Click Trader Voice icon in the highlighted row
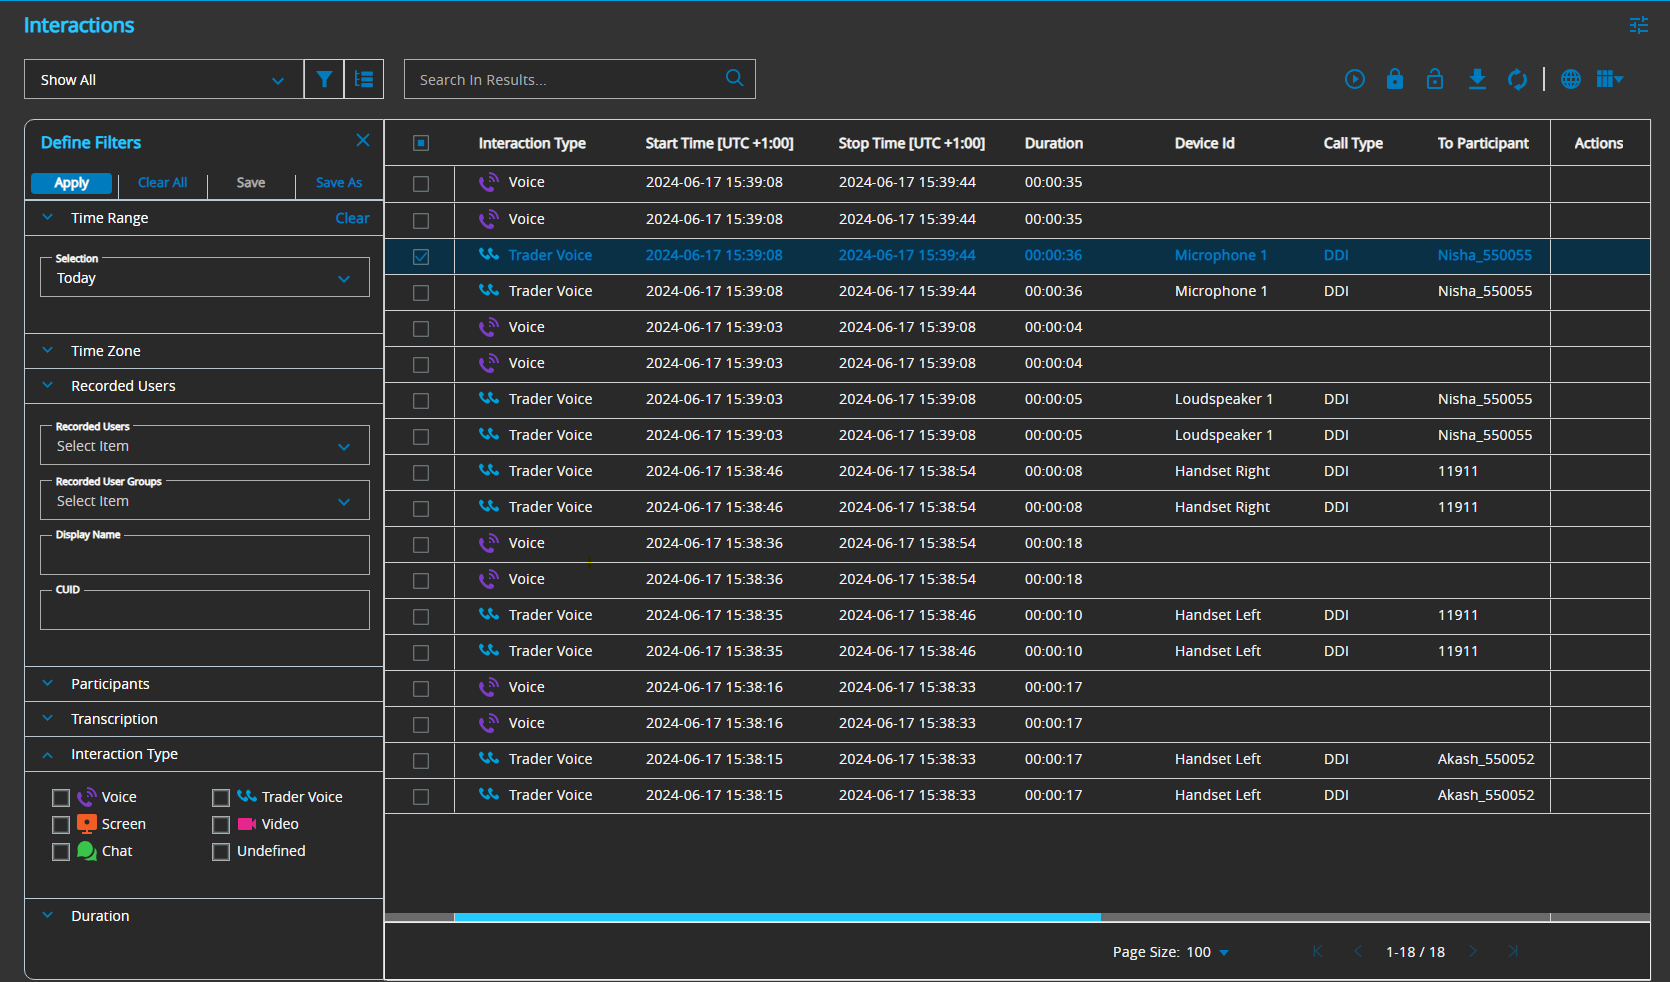Screen dimensions: 1670x982 tap(489, 254)
